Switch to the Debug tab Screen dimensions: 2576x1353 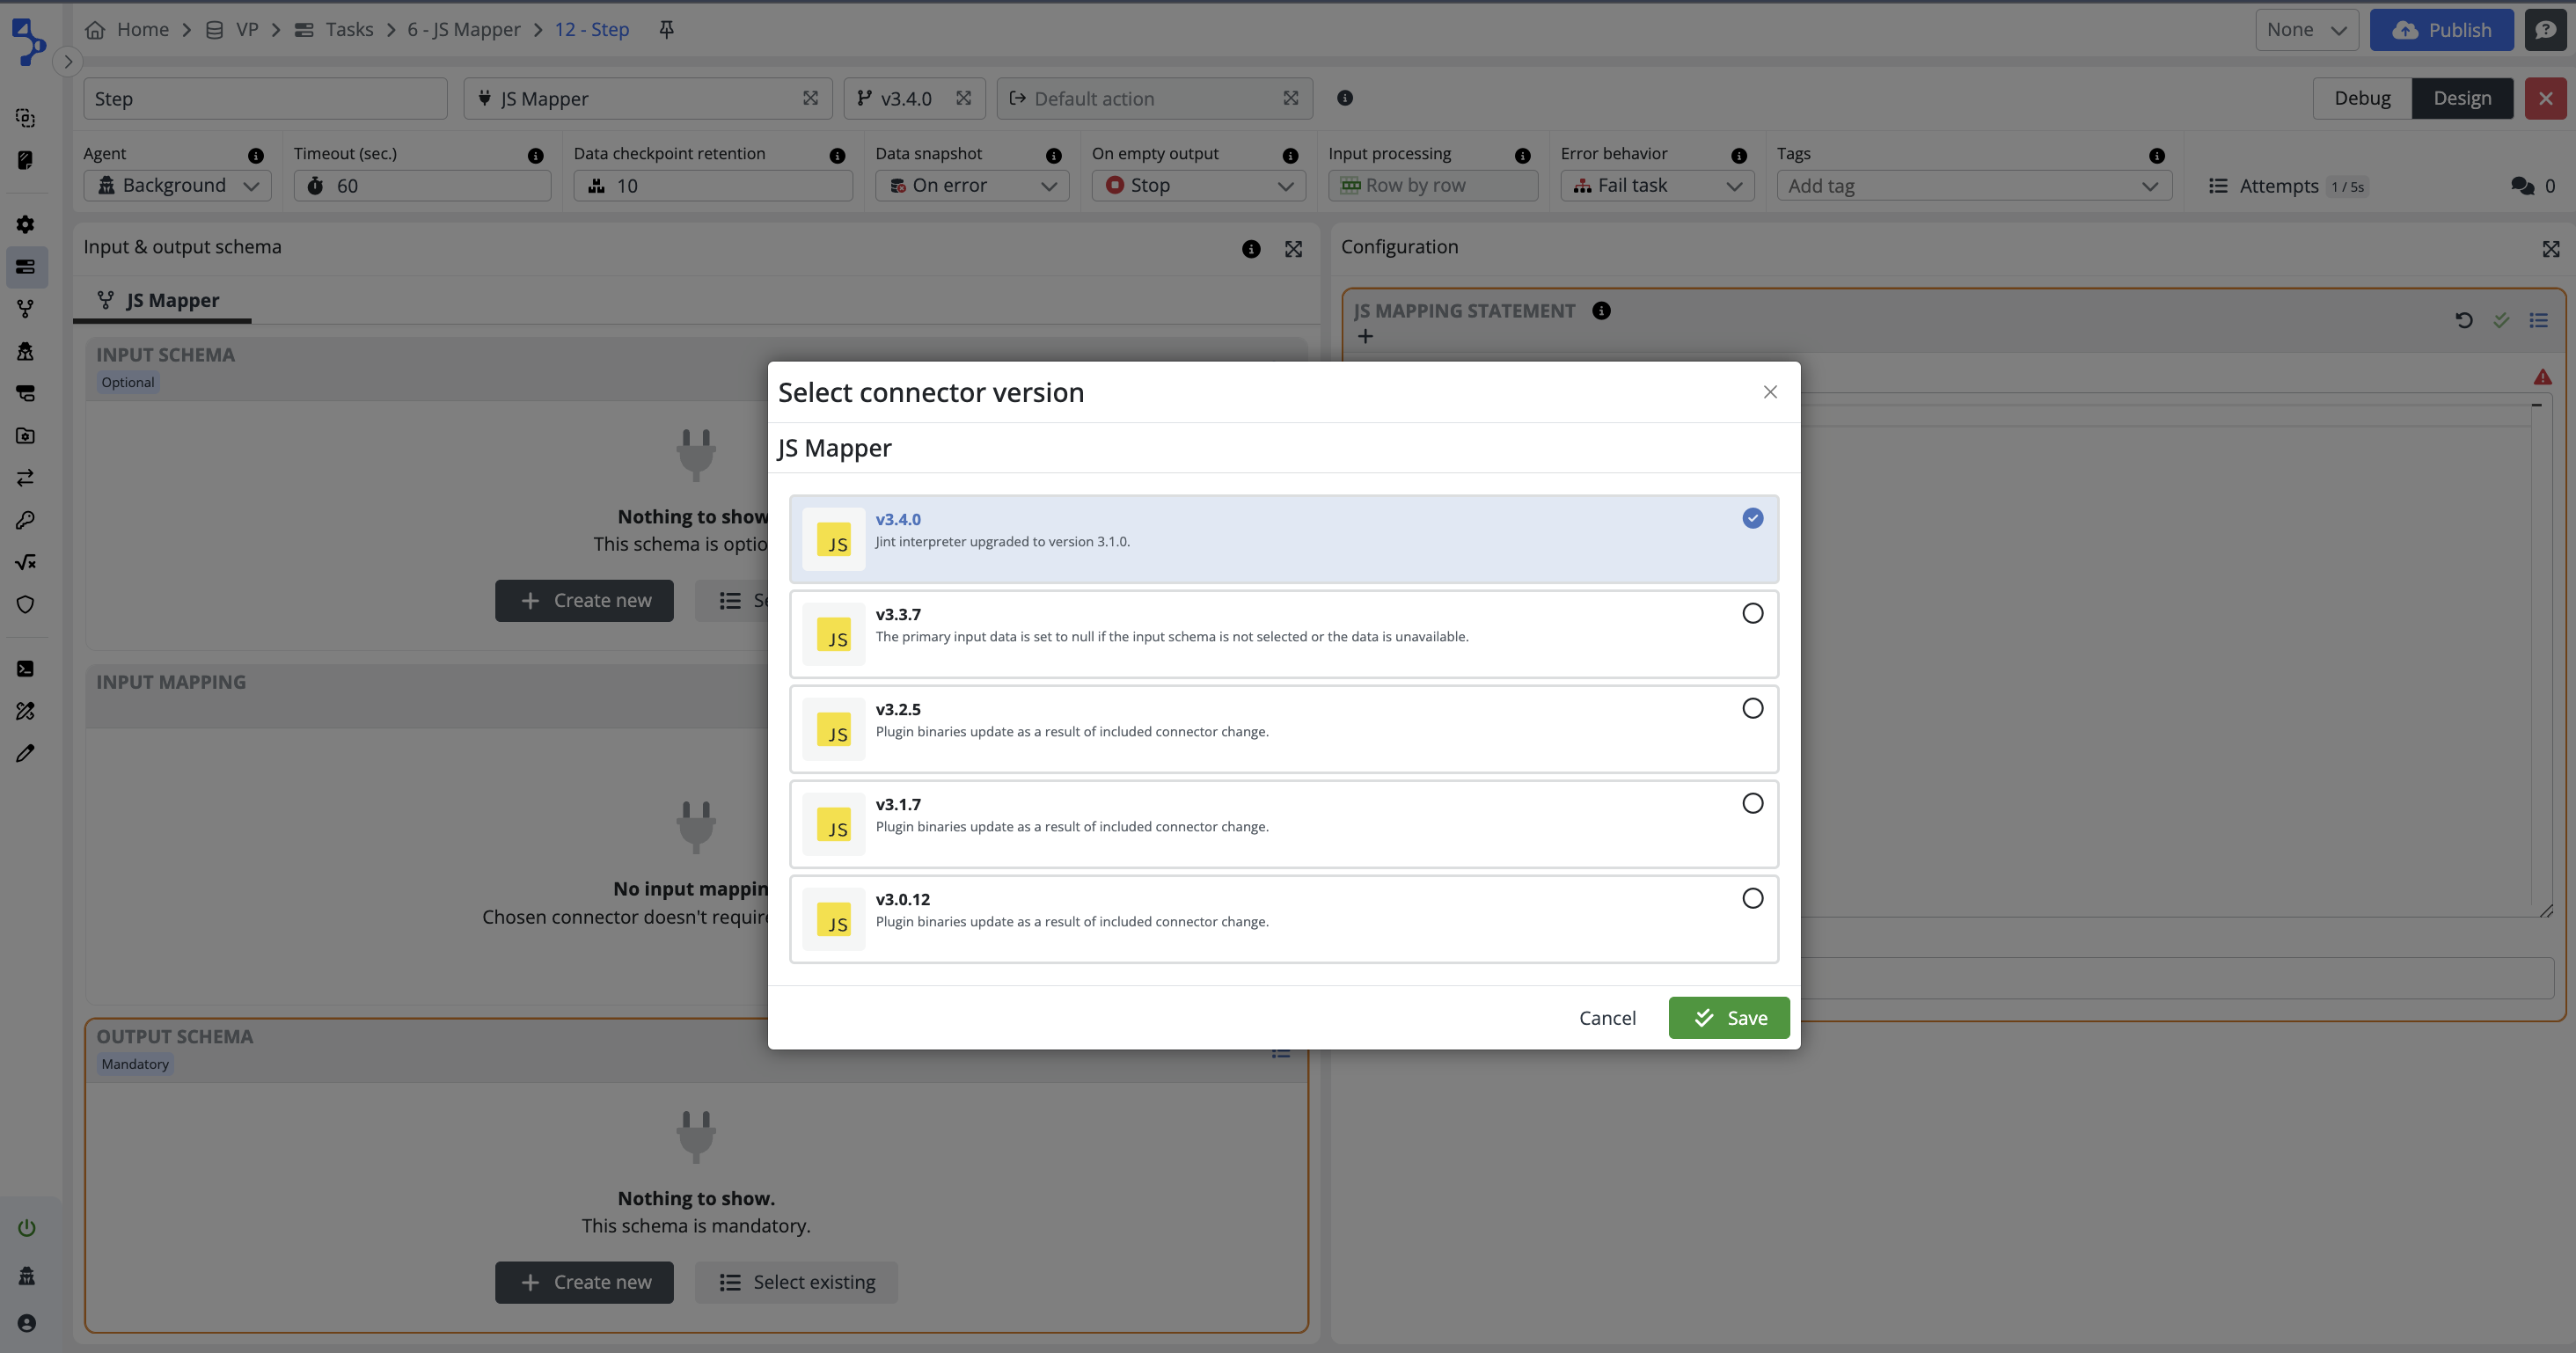pyautogui.click(x=2361, y=98)
